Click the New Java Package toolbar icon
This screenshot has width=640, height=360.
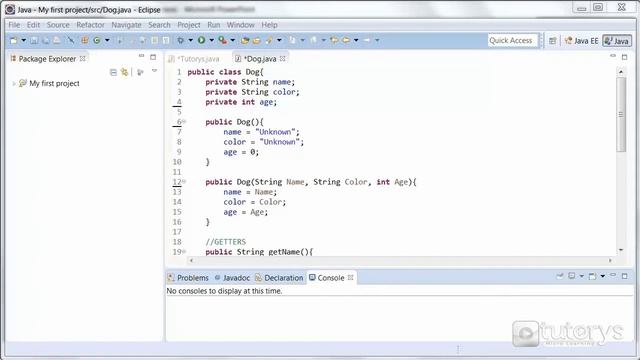[84, 40]
